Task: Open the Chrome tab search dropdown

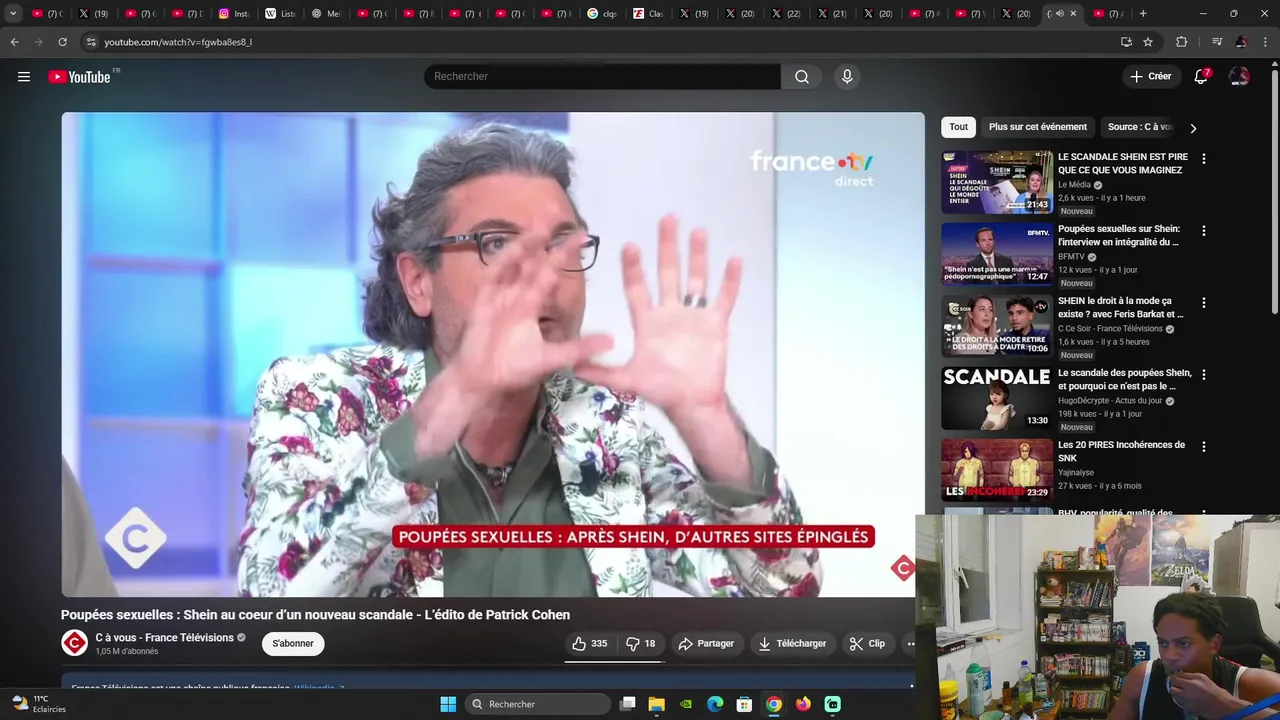Action: (x=13, y=14)
